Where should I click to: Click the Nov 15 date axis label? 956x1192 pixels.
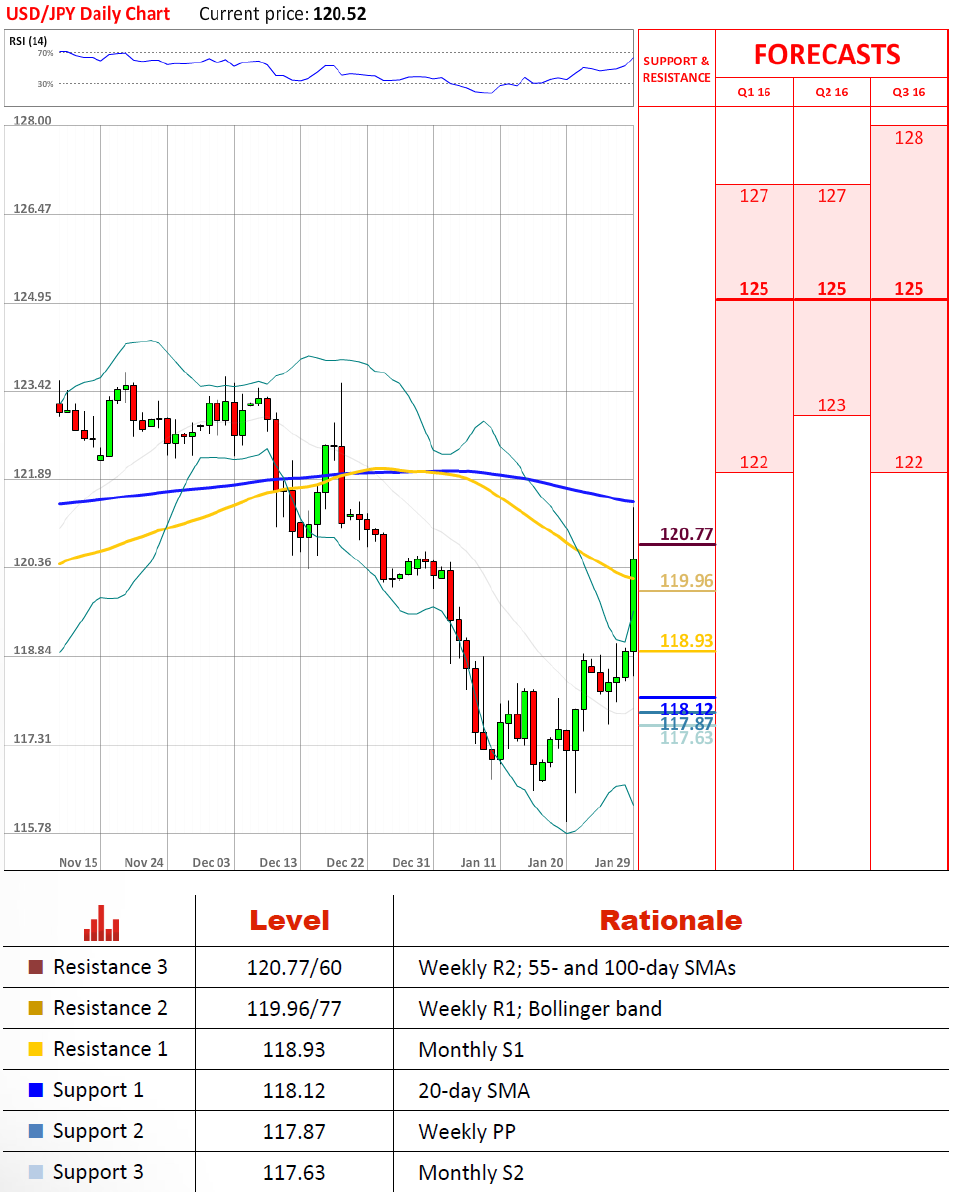[78, 862]
